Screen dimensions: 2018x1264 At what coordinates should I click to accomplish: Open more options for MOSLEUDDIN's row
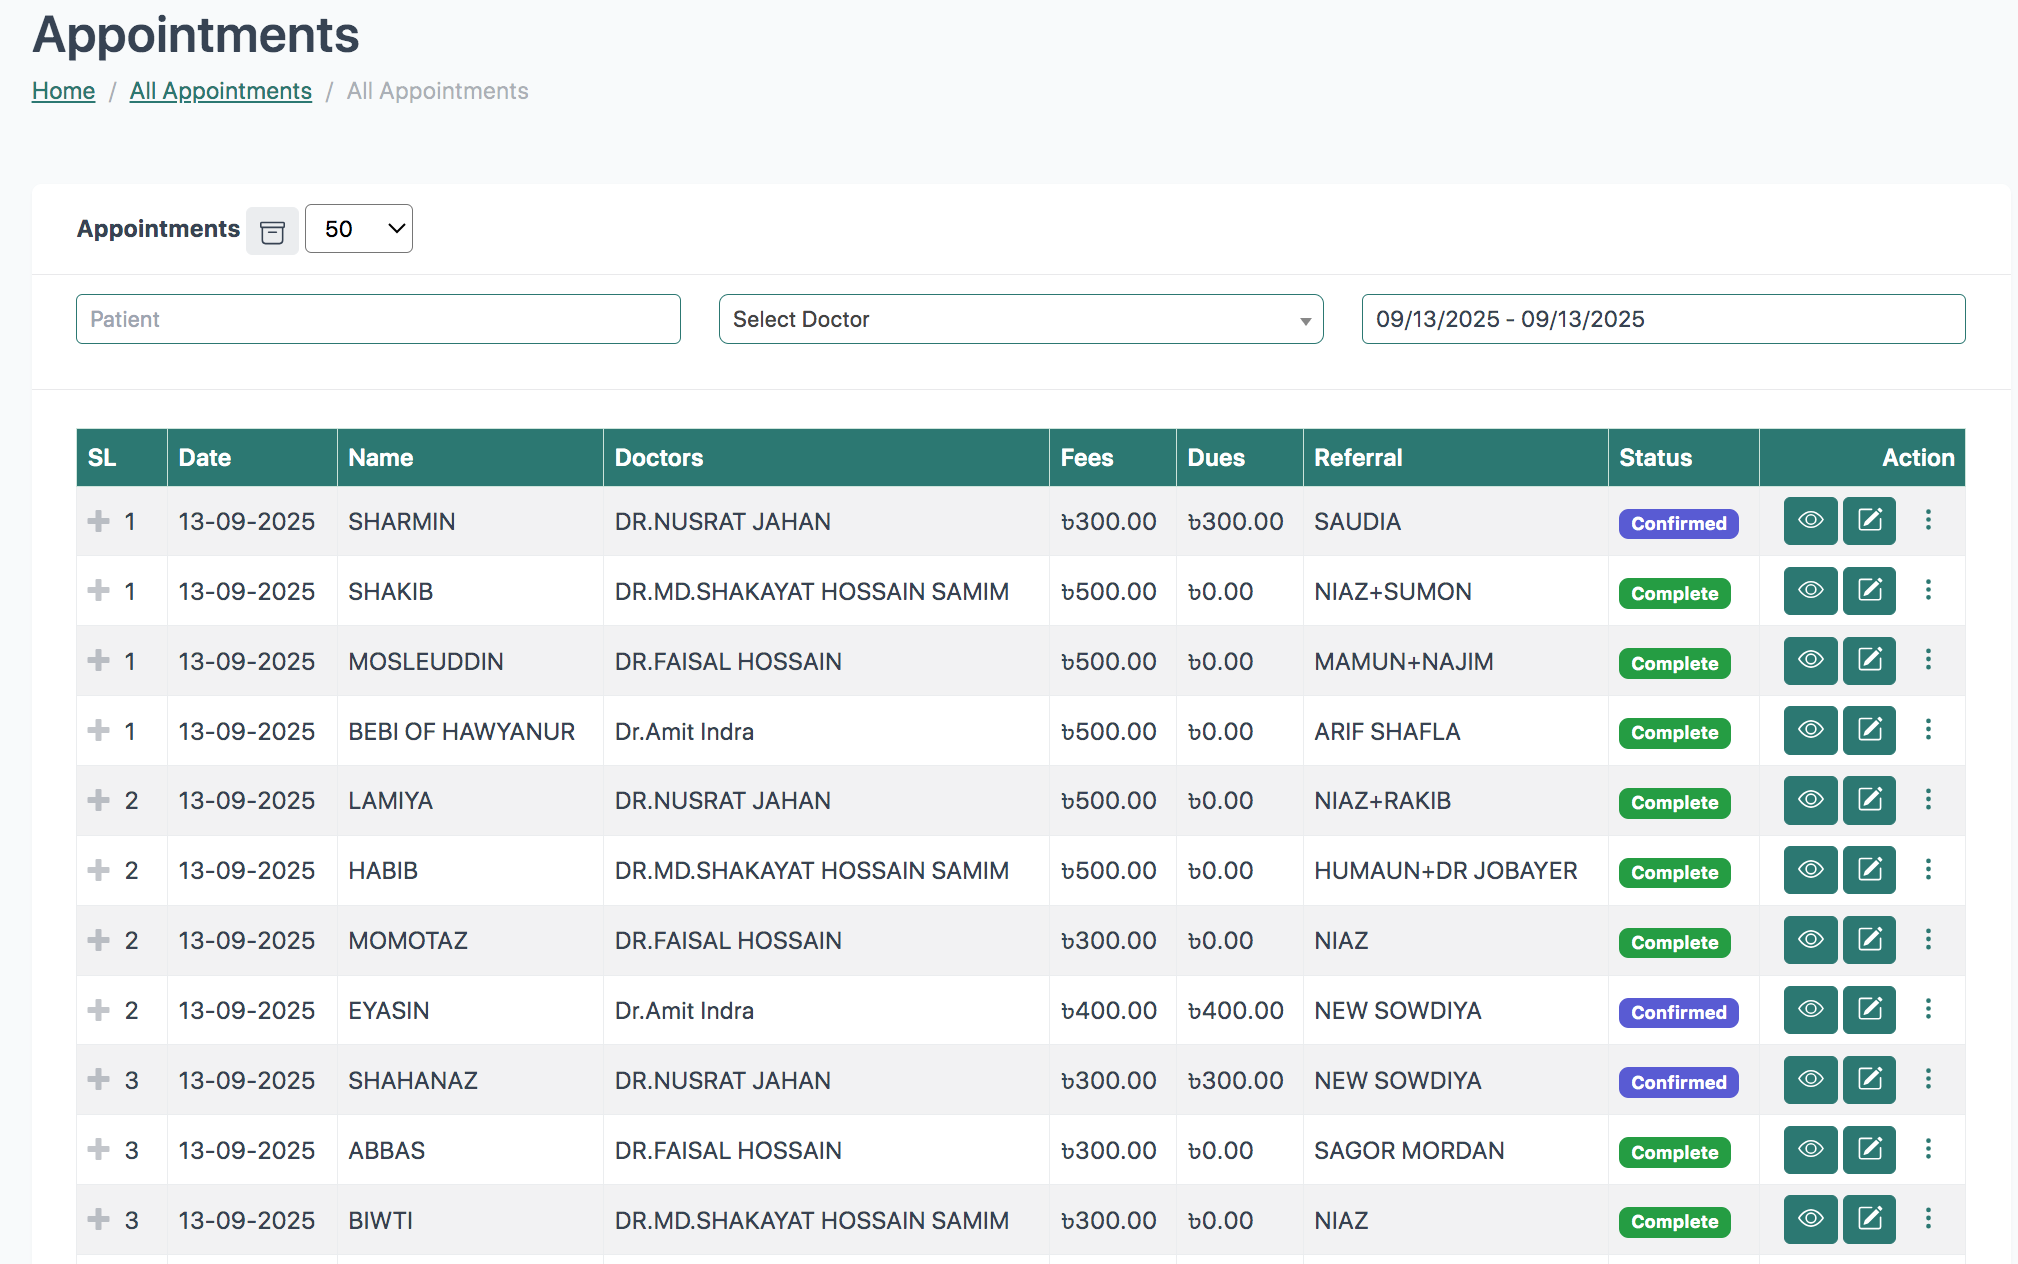(x=1928, y=660)
